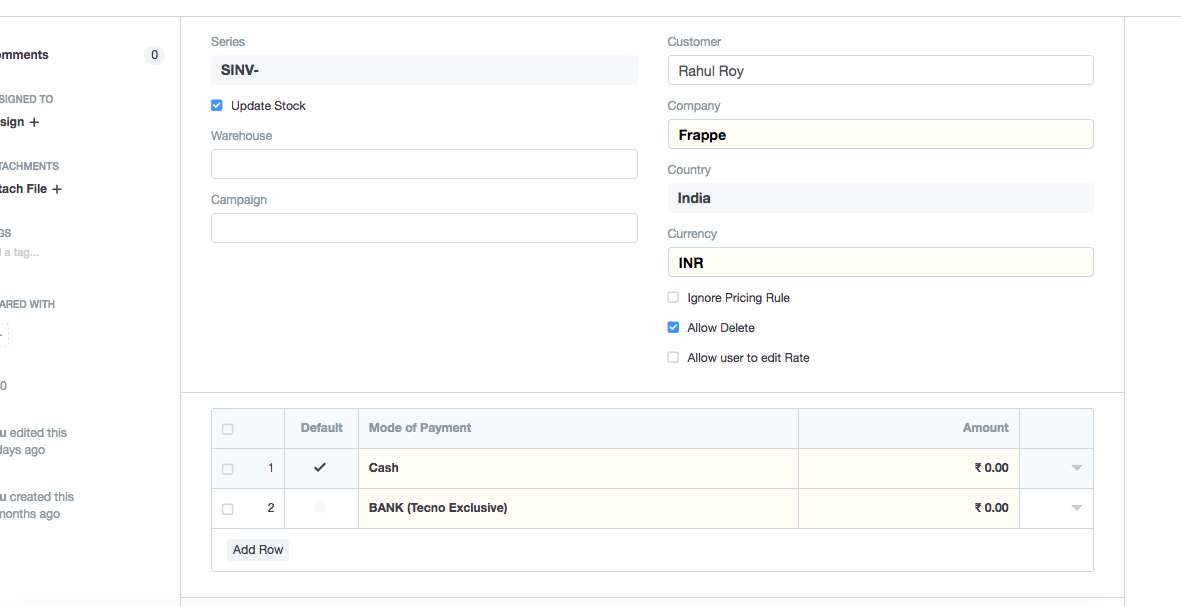The width and height of the screenshot is (1181, 606).
Task: Click the Customer field showing Rahul Roy
Action: tap(880, 70)
